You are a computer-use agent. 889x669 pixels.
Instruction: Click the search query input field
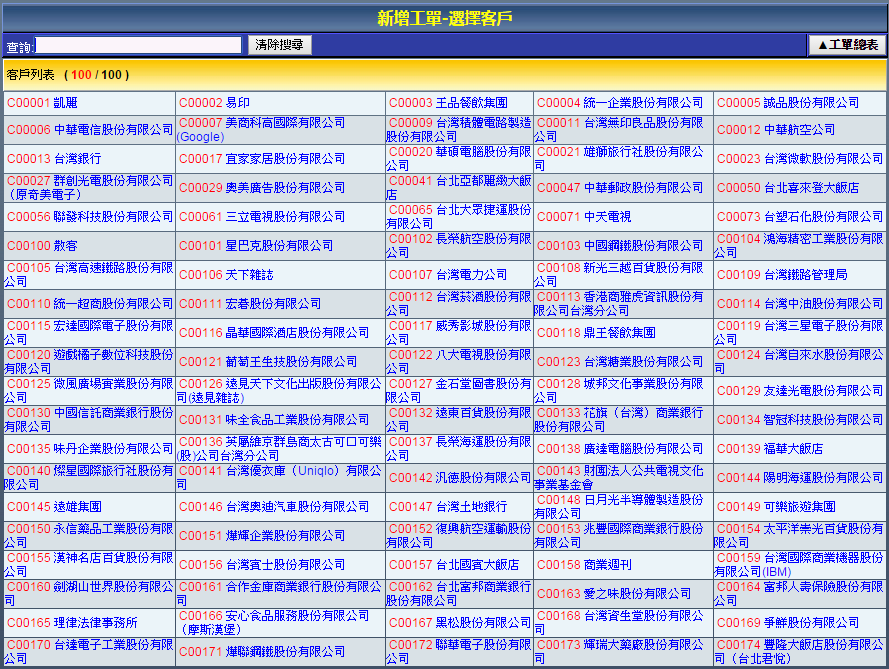click(x=139, y=45)
